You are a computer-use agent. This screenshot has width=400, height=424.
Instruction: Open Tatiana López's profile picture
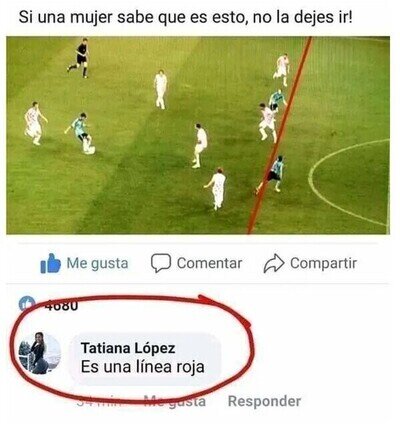point(40,353)
